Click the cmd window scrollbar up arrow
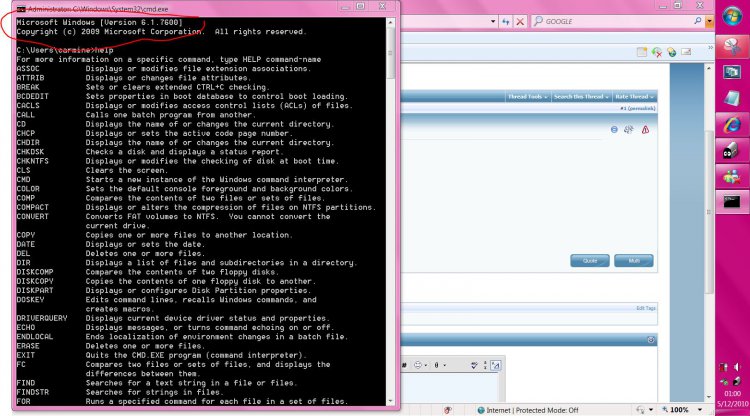 coord(390,22)
